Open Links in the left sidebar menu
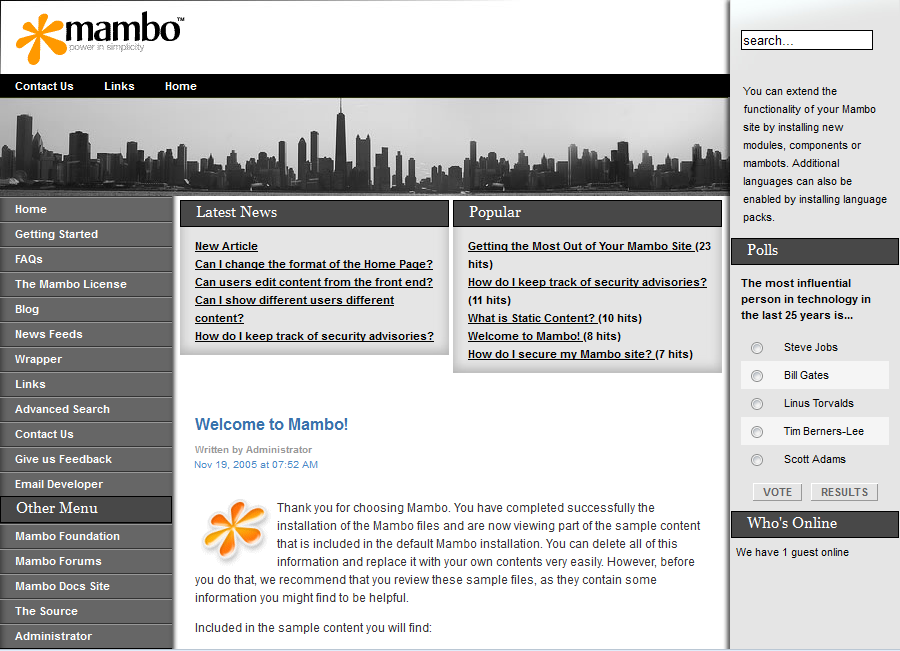The height and width of the screenshot is (651, 900). pos(86,384)
